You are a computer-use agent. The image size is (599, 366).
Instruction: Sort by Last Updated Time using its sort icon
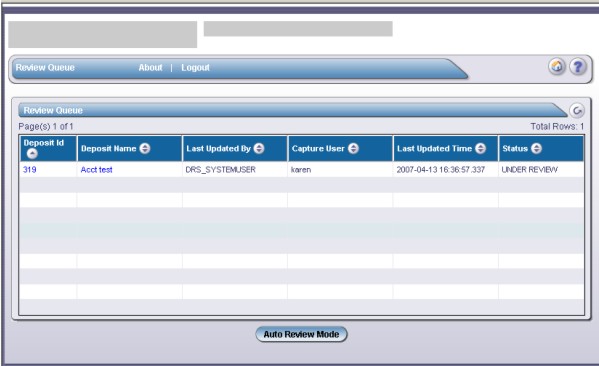[x=481, y=148]
